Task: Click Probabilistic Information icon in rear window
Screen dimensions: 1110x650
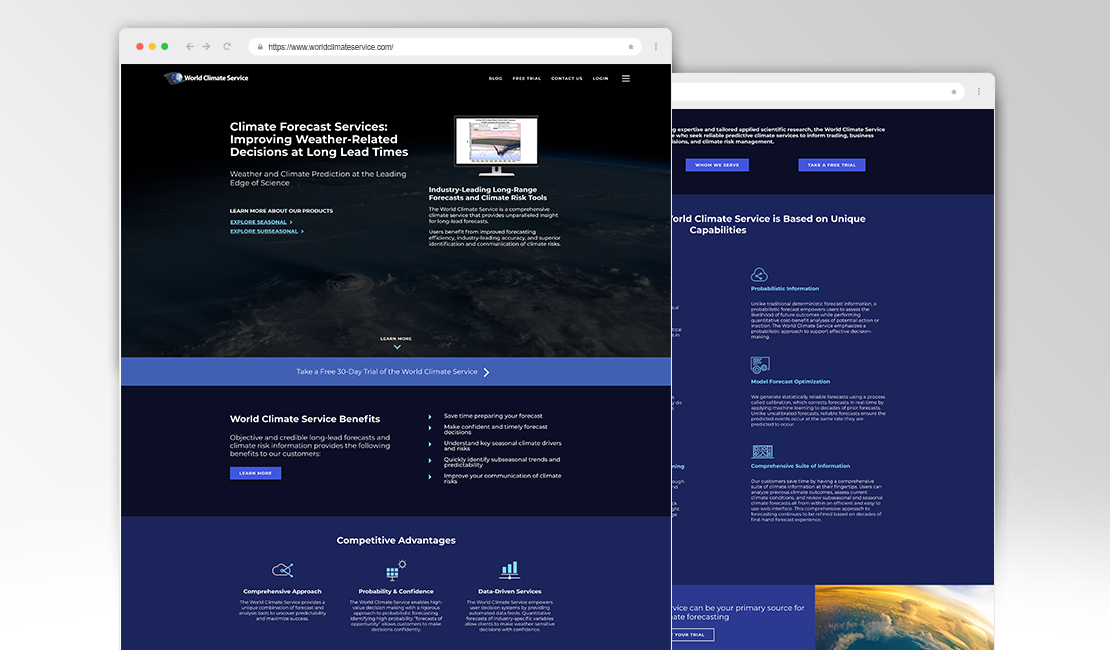Action: [x=759, y=275]
